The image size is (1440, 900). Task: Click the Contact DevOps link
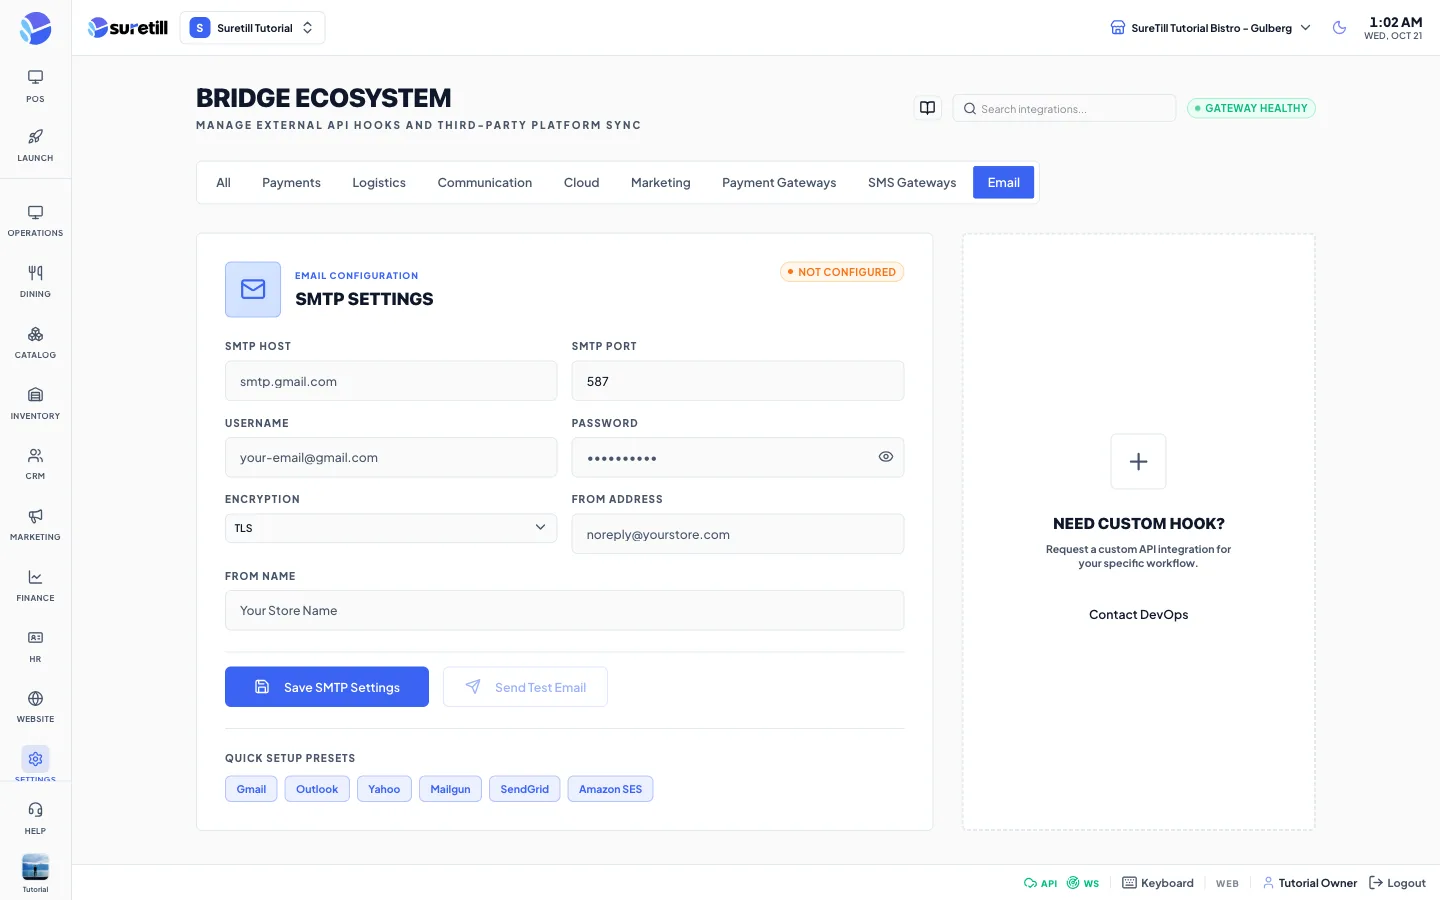pos(1138,615)
